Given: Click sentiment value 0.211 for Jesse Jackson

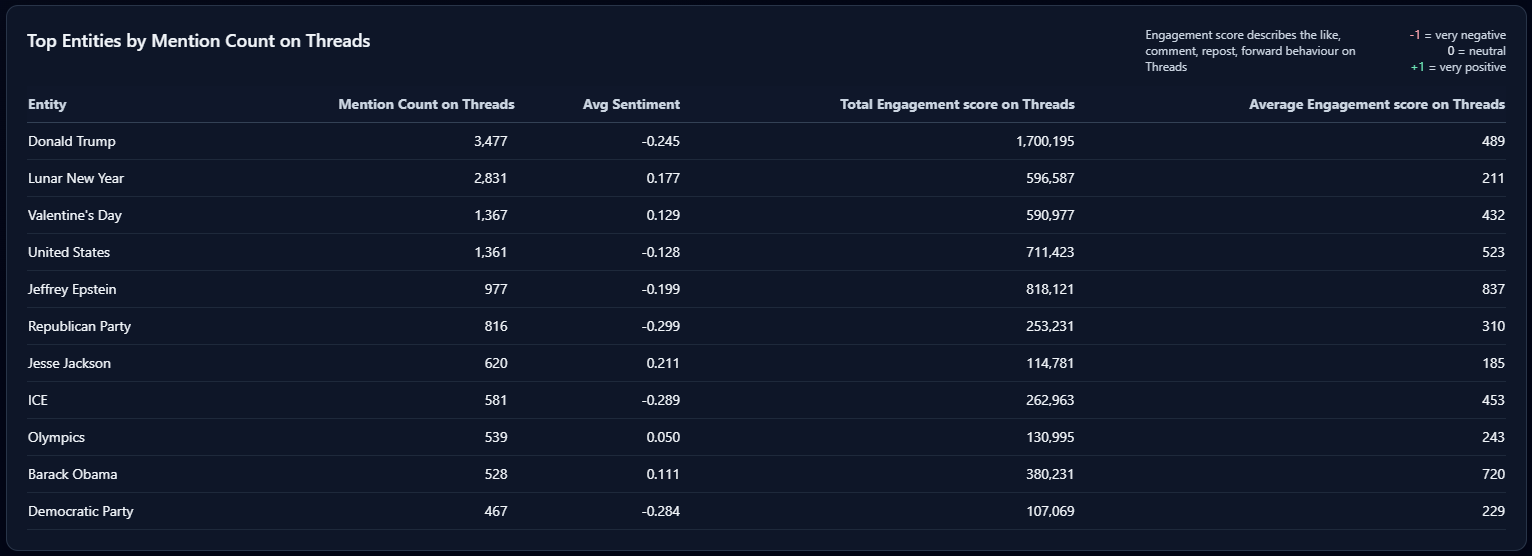Looking at the screenshot, I should [x=663, y=363].
